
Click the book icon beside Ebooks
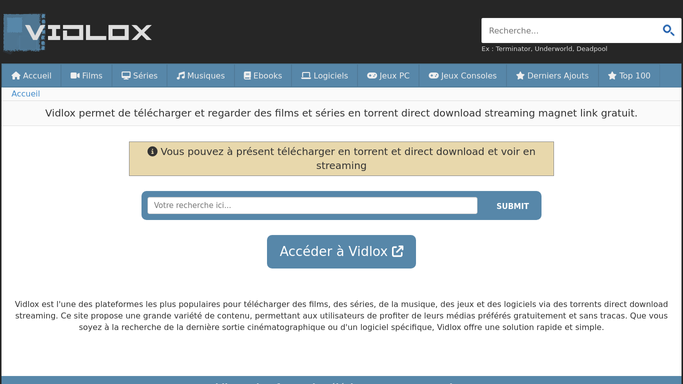[x=247, y=76]
